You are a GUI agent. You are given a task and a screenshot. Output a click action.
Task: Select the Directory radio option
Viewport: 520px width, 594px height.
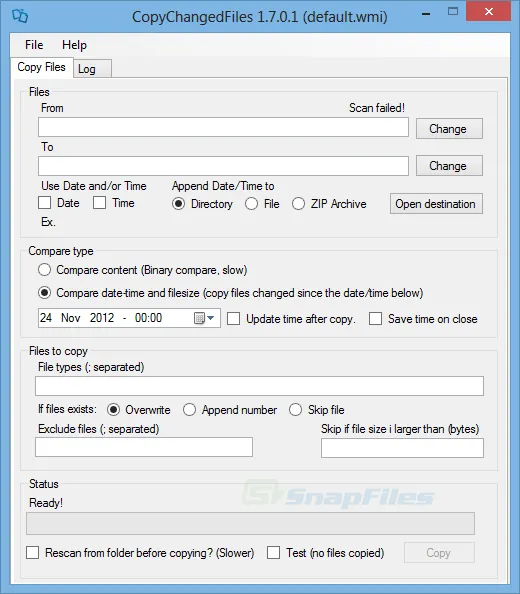pos(178,204)
